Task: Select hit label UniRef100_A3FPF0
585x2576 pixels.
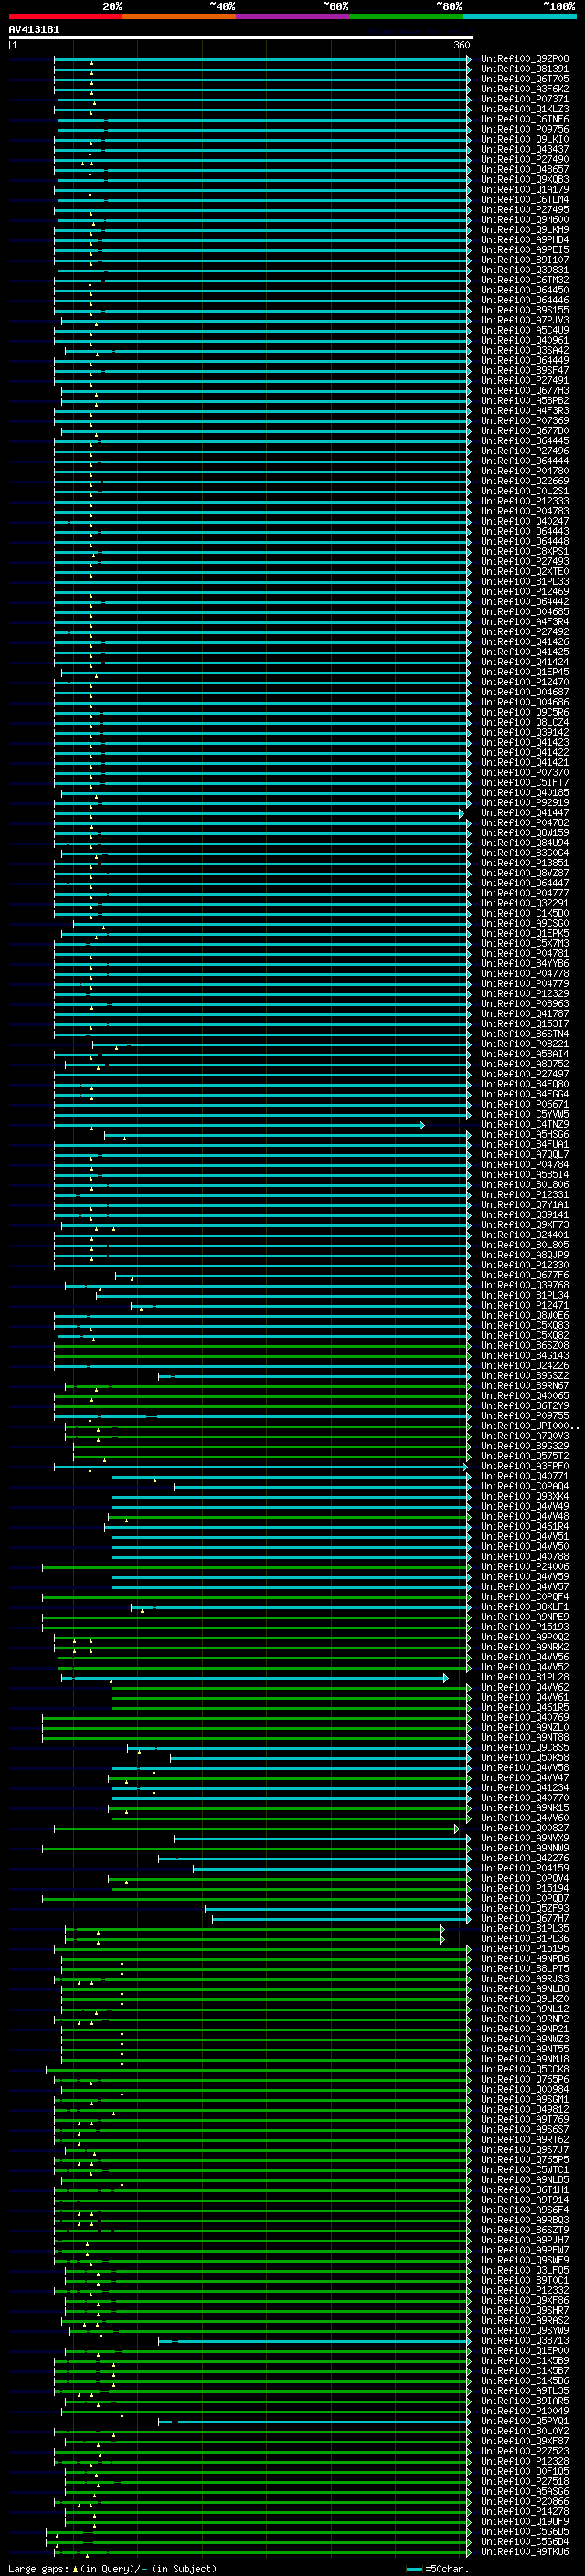Action: (525, 1466)
